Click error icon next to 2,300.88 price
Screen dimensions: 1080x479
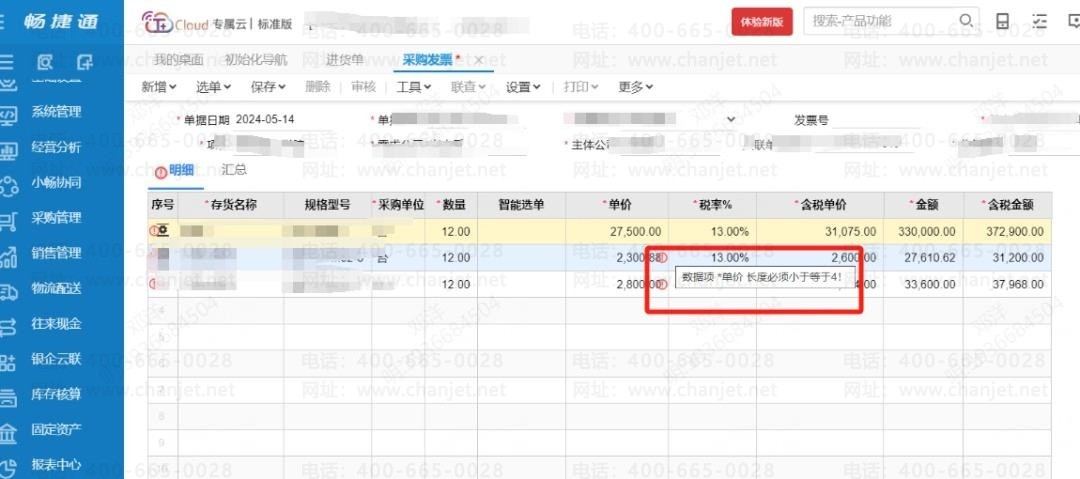click(664, 257)
